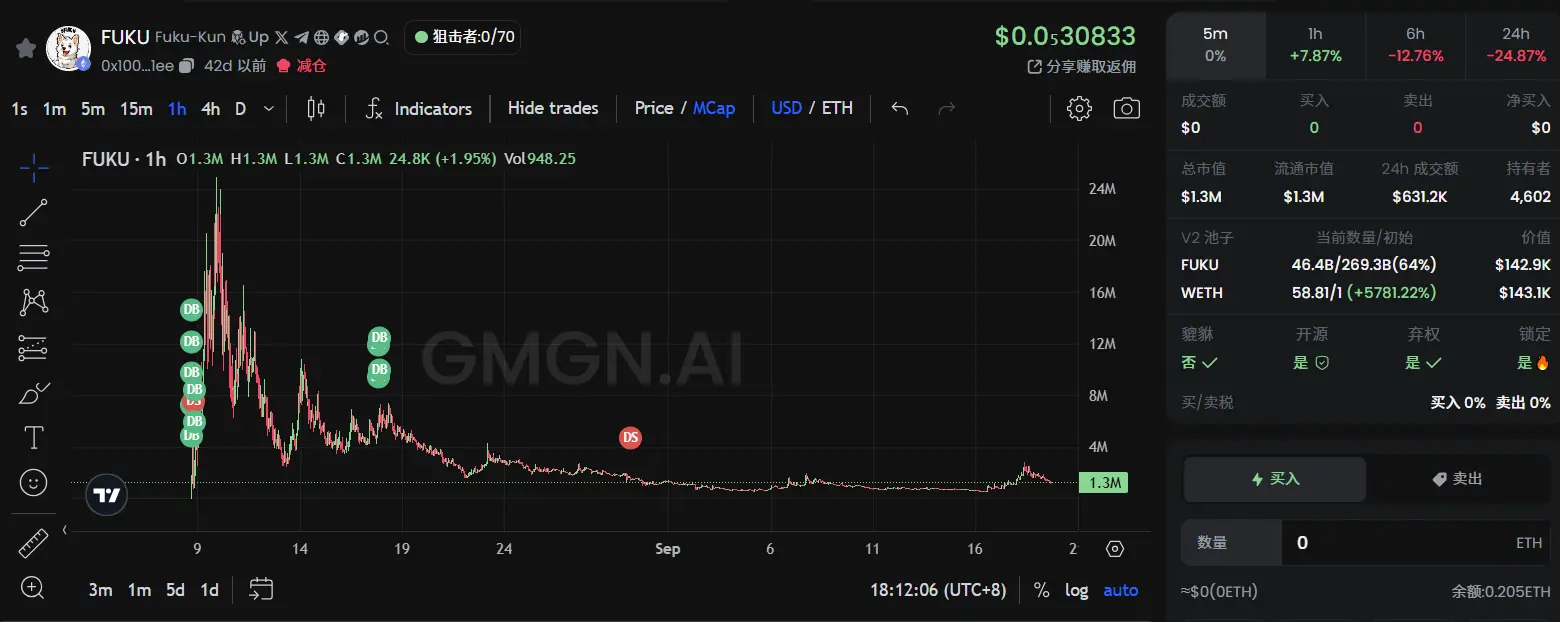Viewport: 1560px width, 622px height.
Task: Set chart range to 3m
Action: 100,590
